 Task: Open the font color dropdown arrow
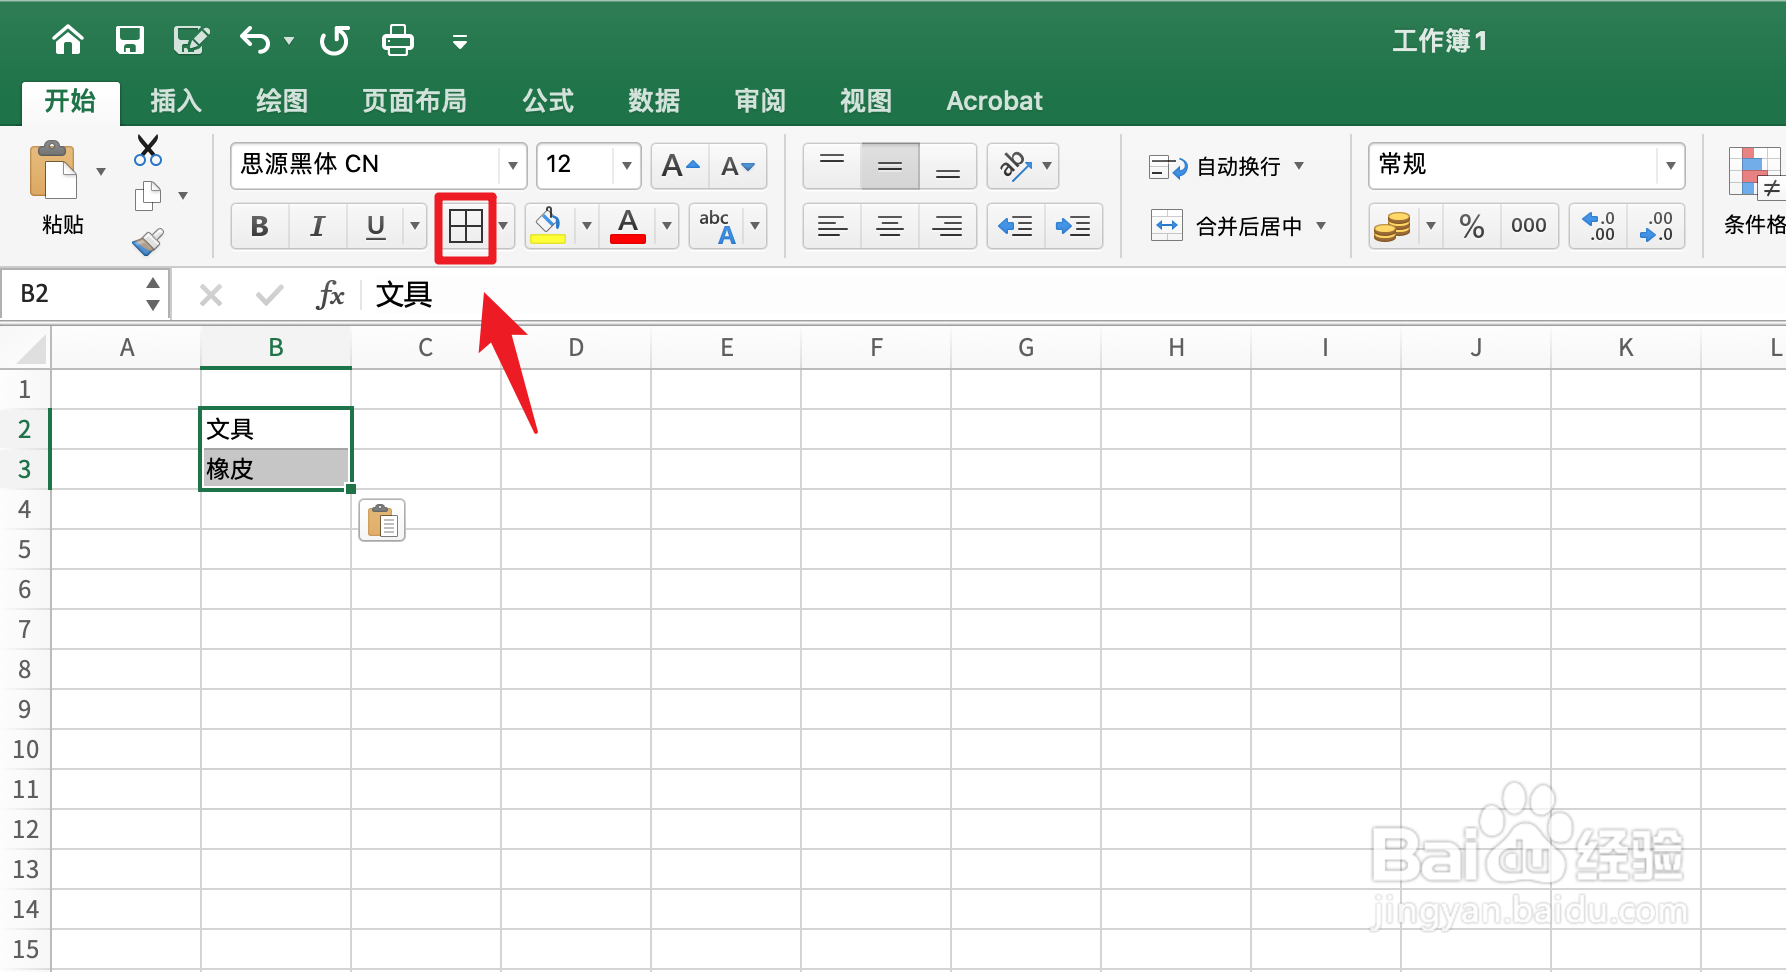tap(667, 226)
